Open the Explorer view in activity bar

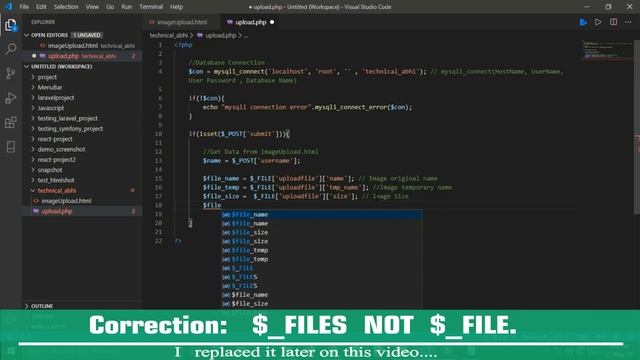[11, 25]
